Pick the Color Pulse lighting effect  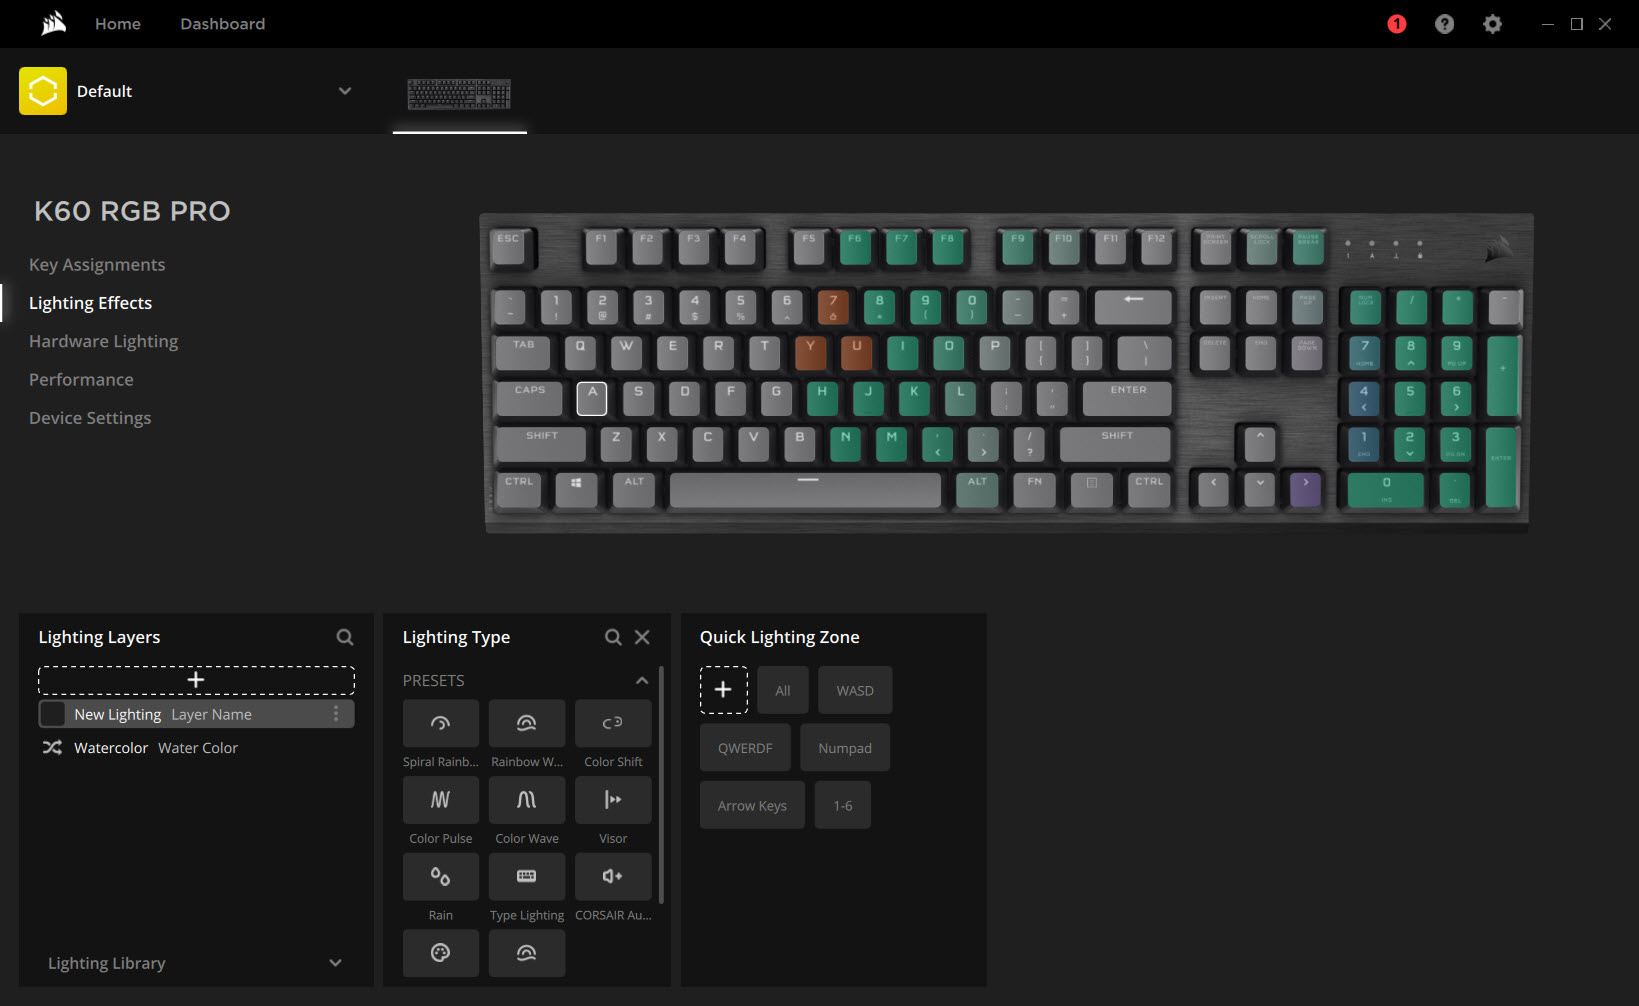click(x=440, y=800)
